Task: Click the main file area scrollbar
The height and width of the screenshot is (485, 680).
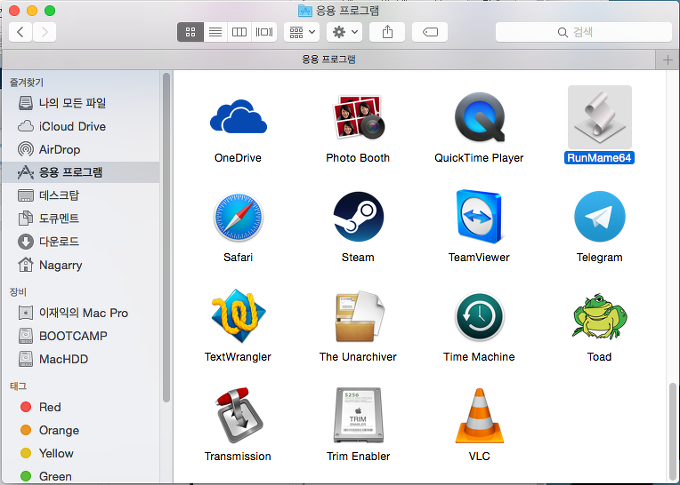Action: [673, 431]
